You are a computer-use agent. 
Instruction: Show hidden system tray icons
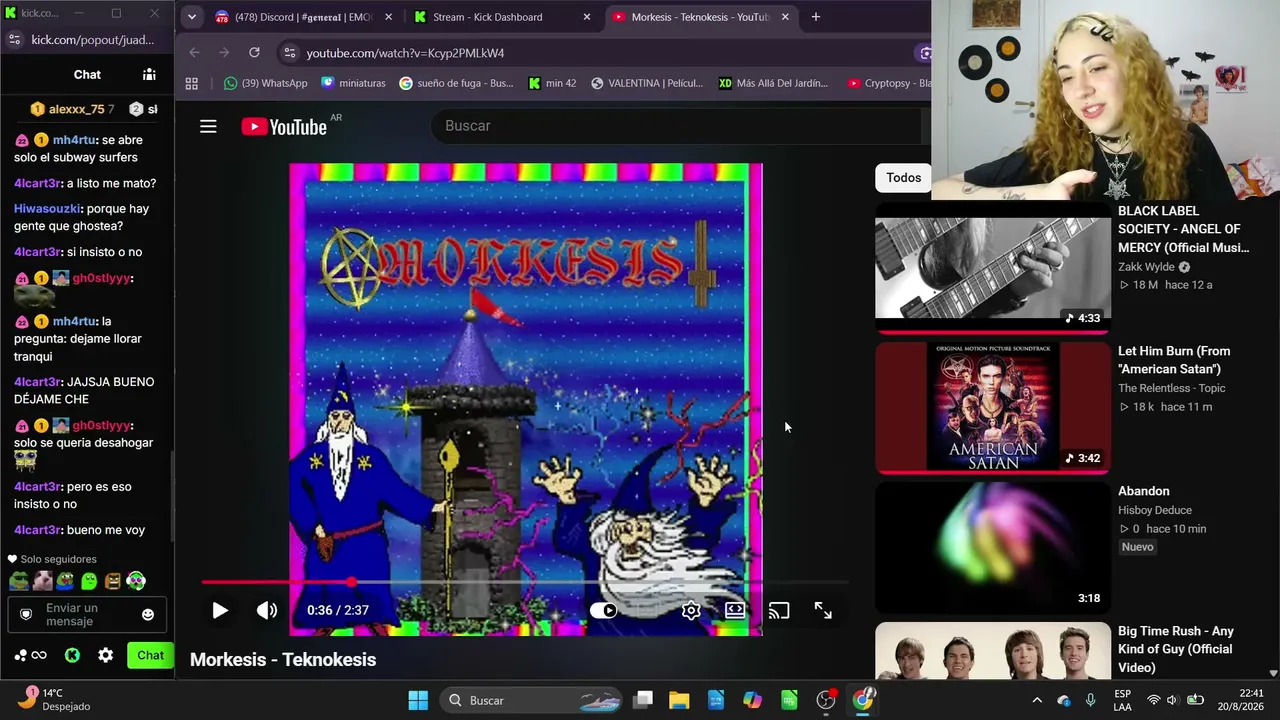[x=1037, y=700]
